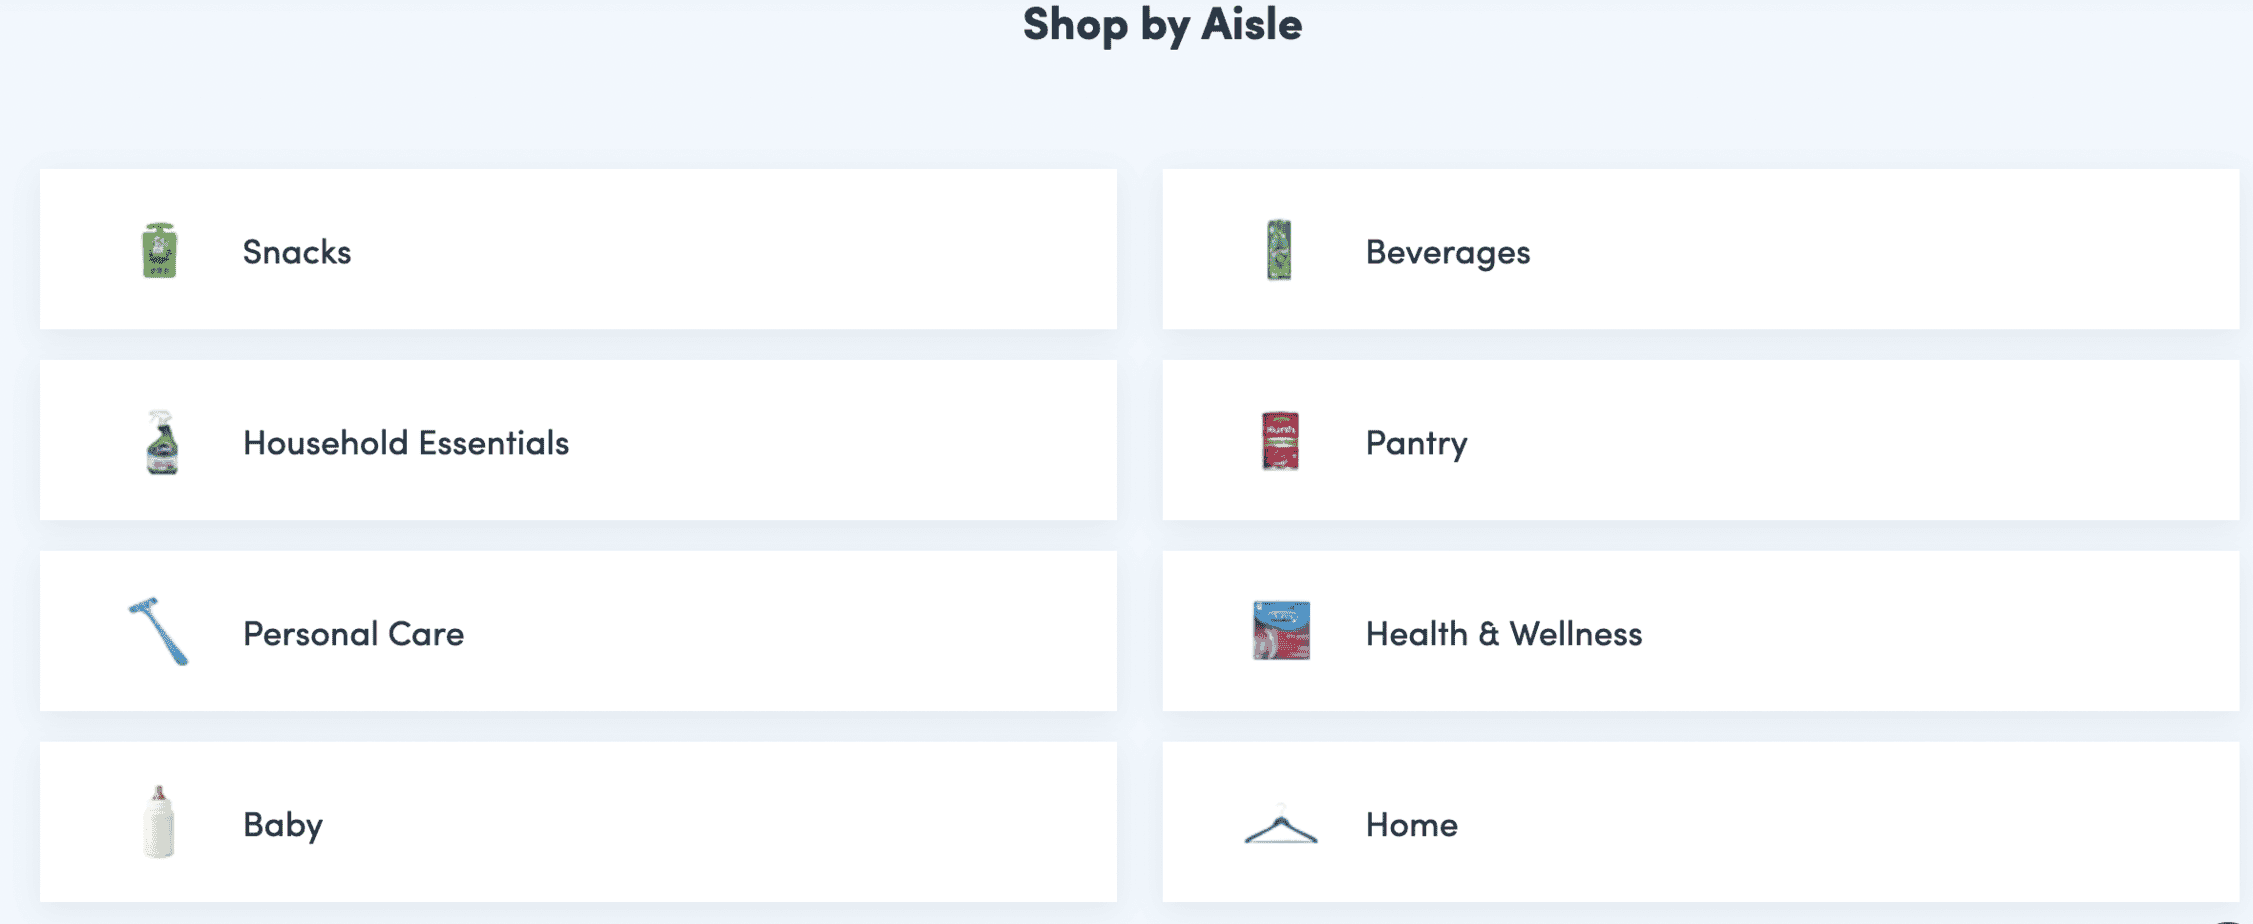The height and width of the screenshot is (924, 2253).
Task: Click the green drink icon for Beverages
Action: (x=1279, y=250)
